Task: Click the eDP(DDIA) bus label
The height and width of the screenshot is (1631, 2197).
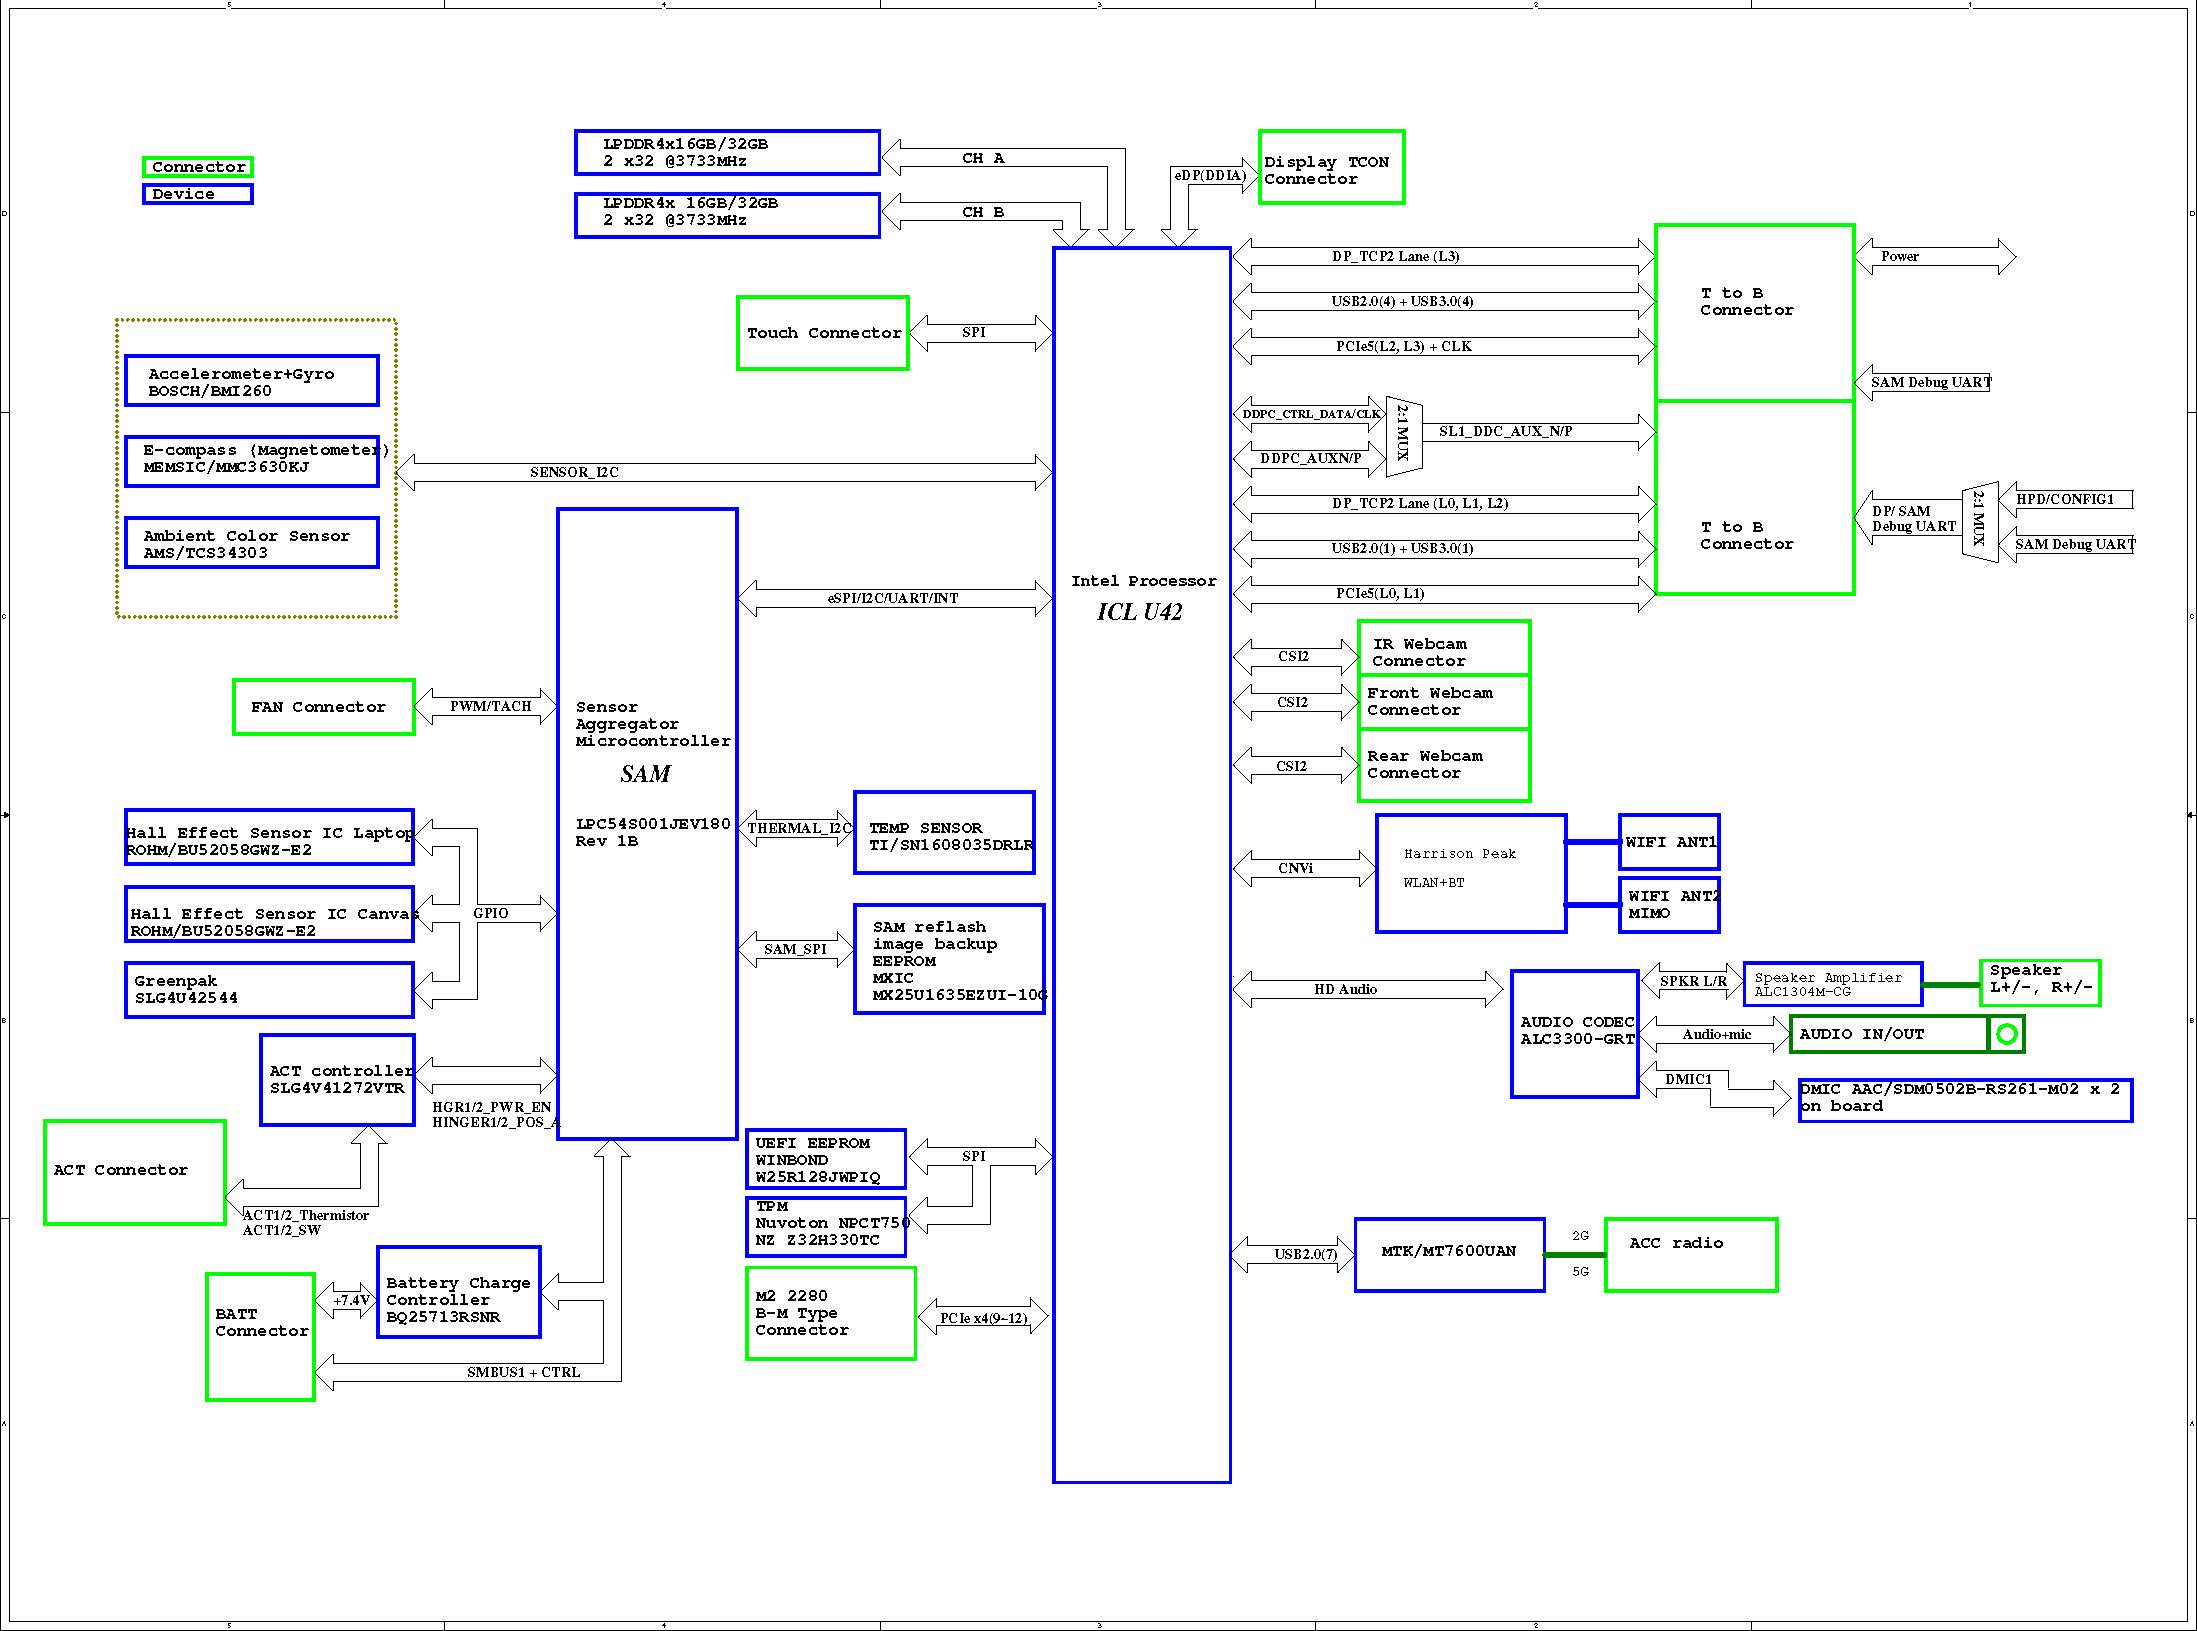Action: 1210,175
